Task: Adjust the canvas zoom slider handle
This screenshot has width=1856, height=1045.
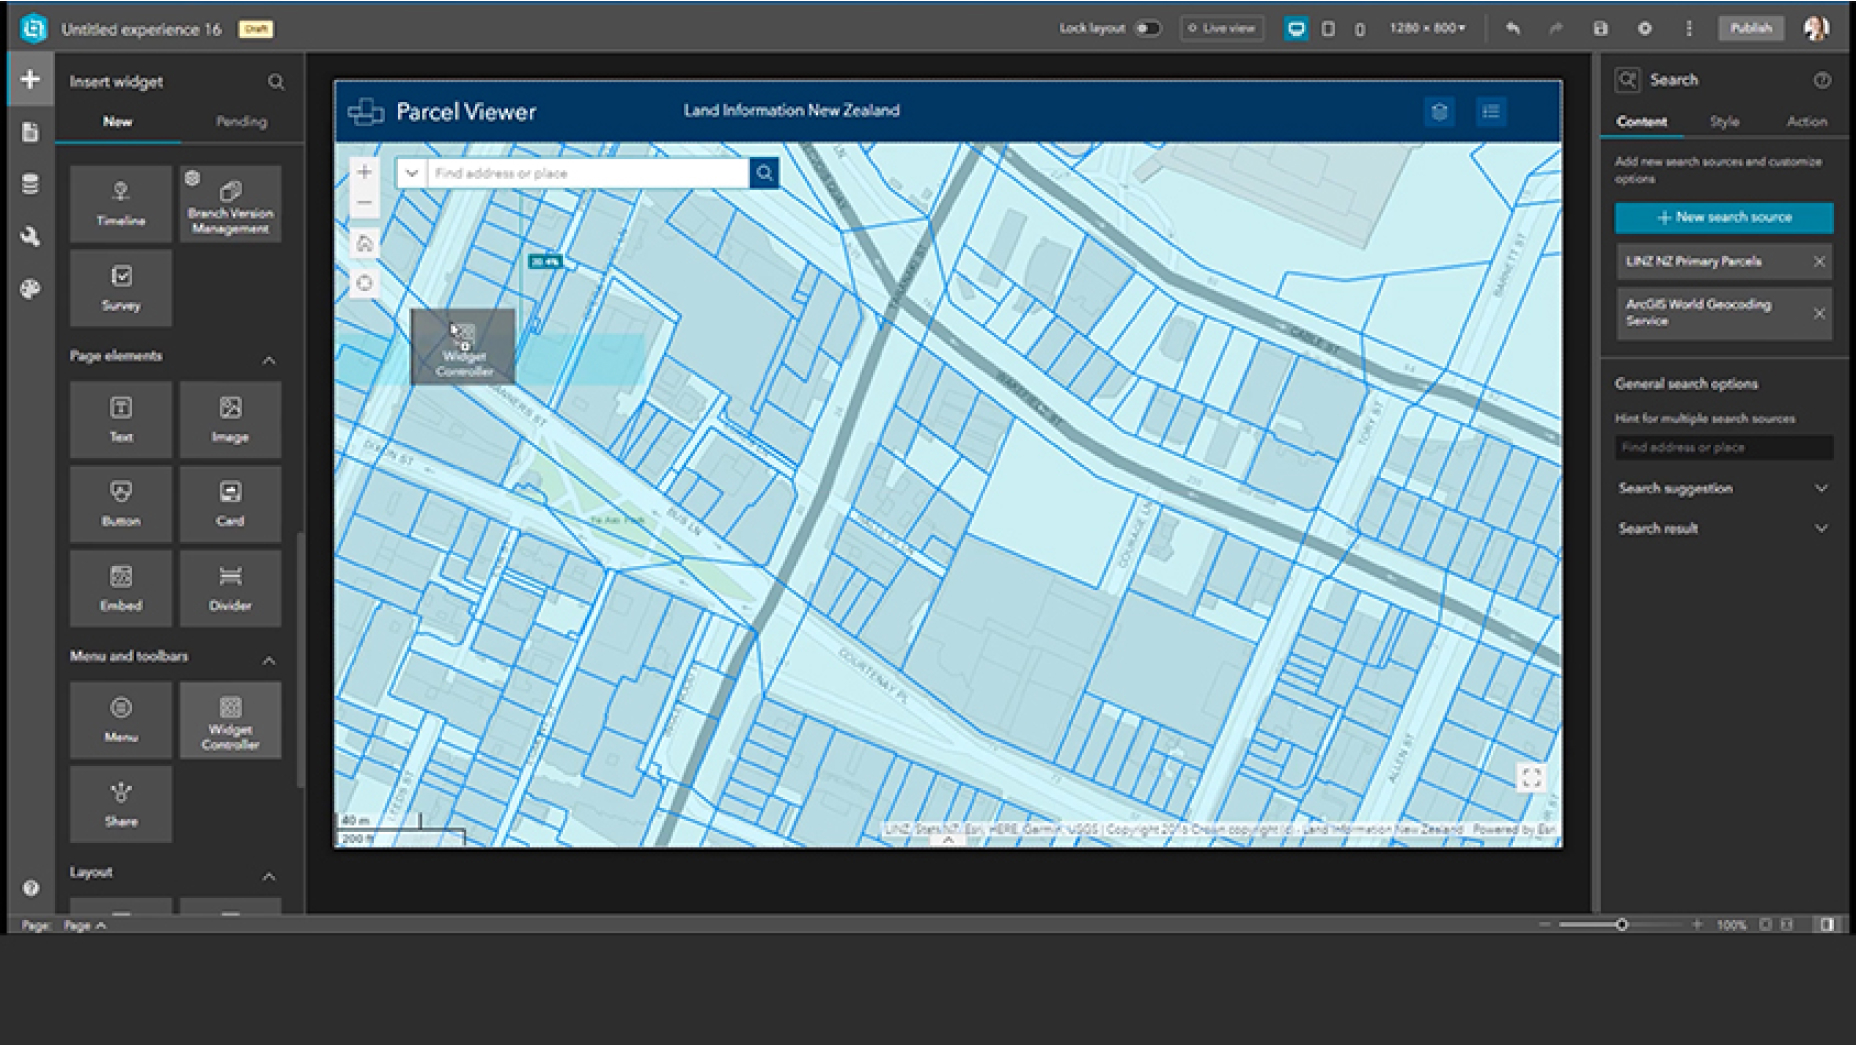Action: 1621,925
